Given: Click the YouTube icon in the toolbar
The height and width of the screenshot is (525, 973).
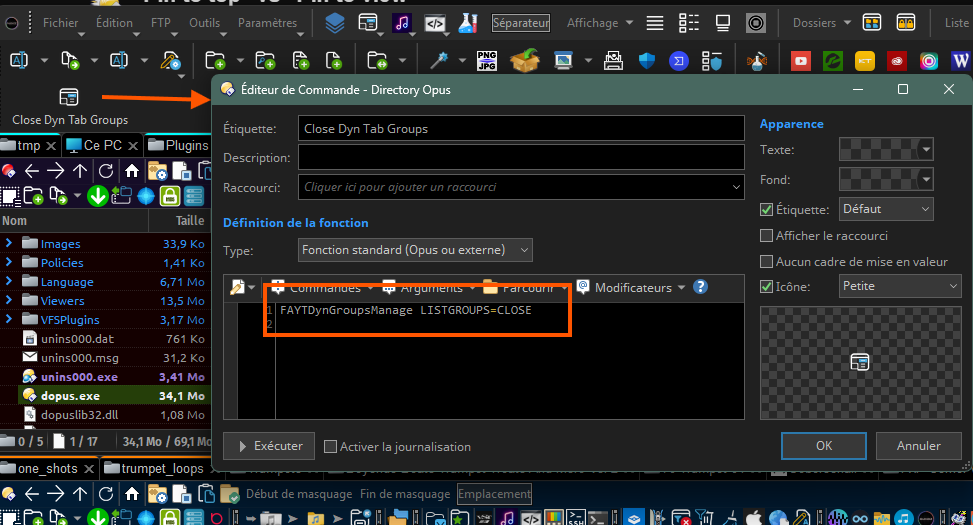Looking at the screenshot, I should [800, 61].
